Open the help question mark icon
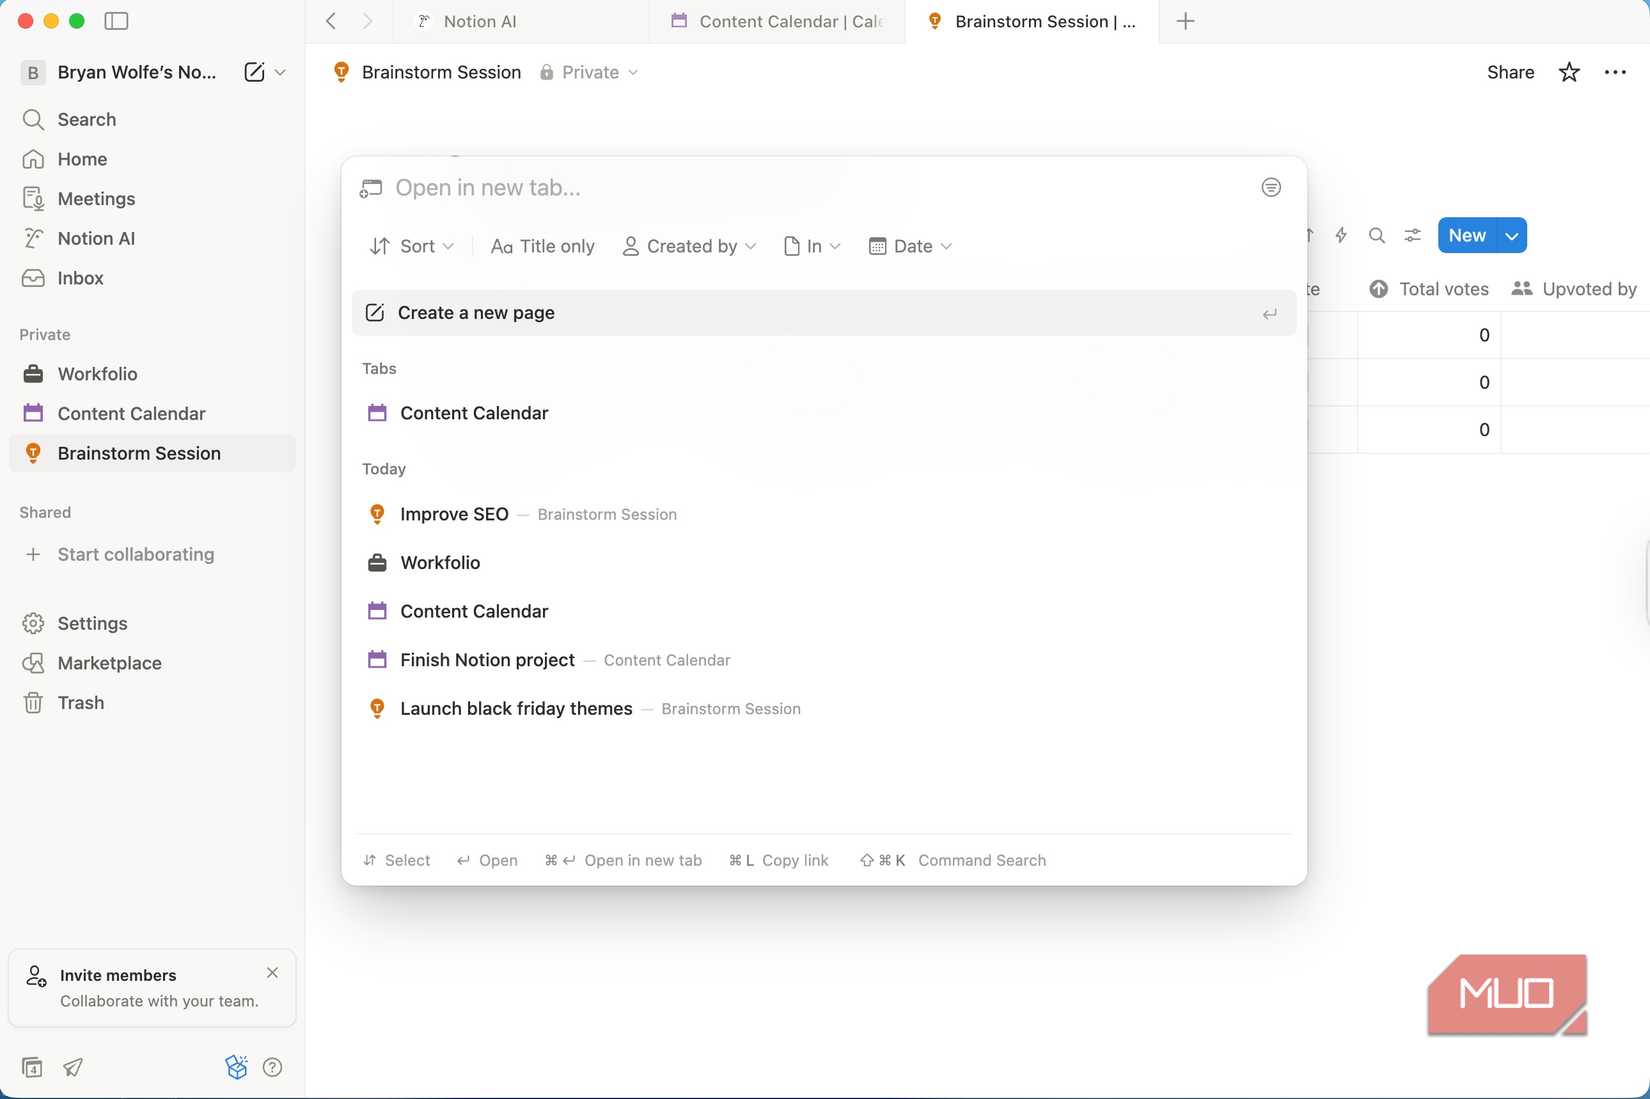Screen dimensions: 1650x1099 [x=272, y=1067]
